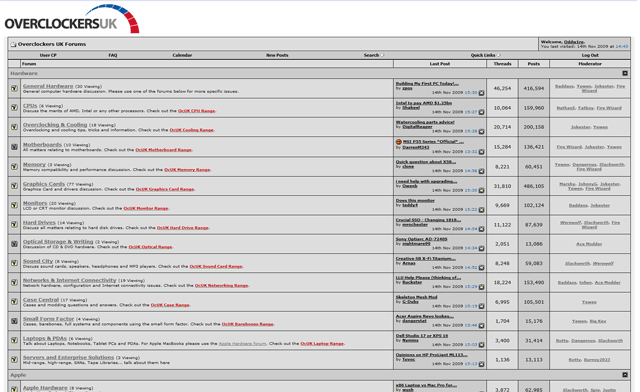This screenshot has width=640, height=392.
Task: Open moderator Yewen's profile in Case Central row
Action: coord(589,302)
